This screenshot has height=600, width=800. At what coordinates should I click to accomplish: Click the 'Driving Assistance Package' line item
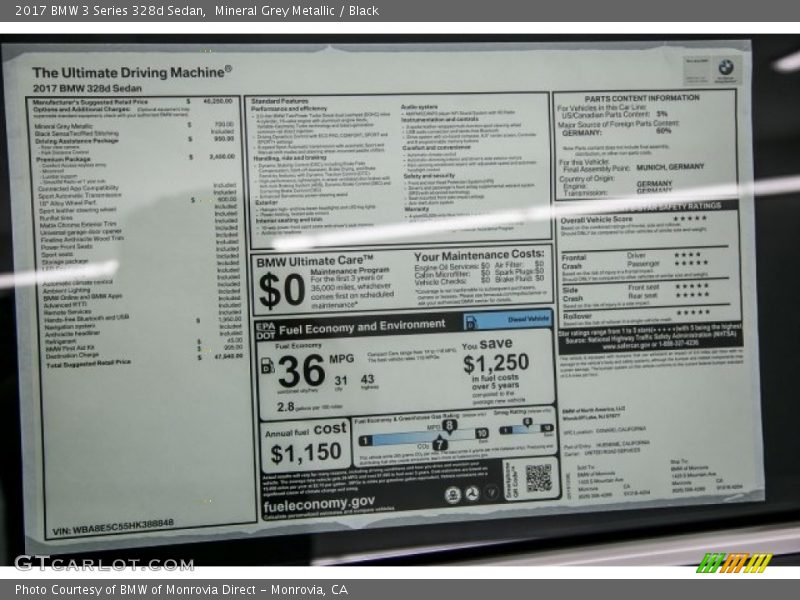click(x=134, y=140)
